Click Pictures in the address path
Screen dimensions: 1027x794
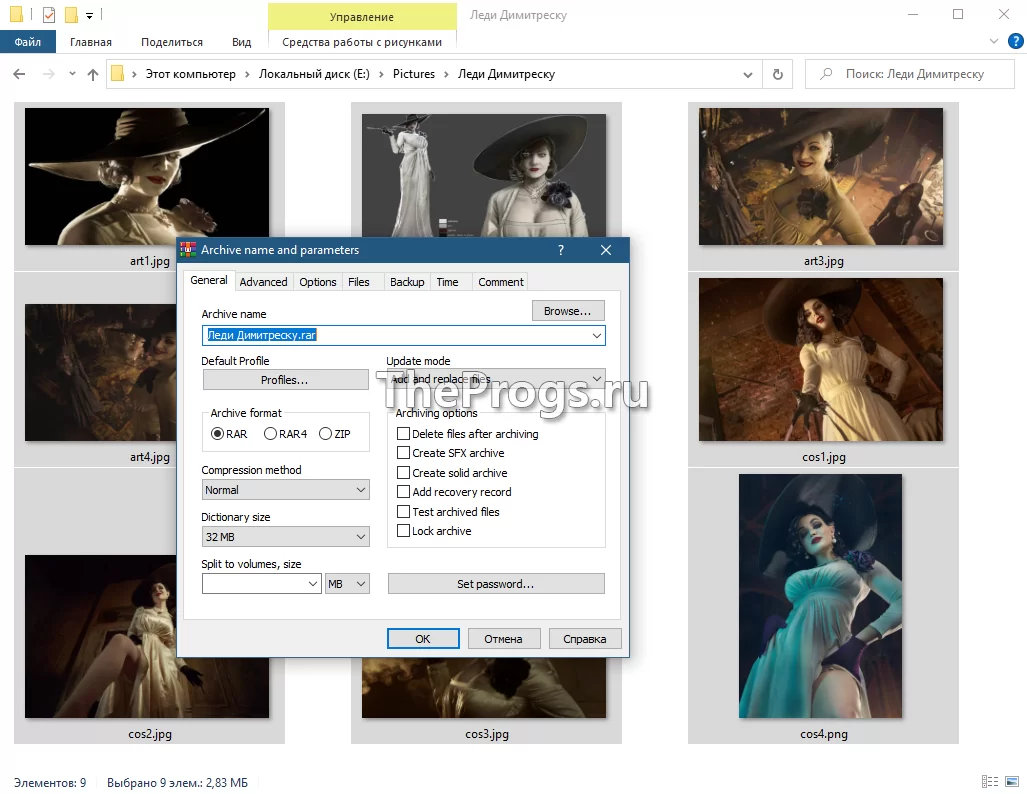click(413, 74)
